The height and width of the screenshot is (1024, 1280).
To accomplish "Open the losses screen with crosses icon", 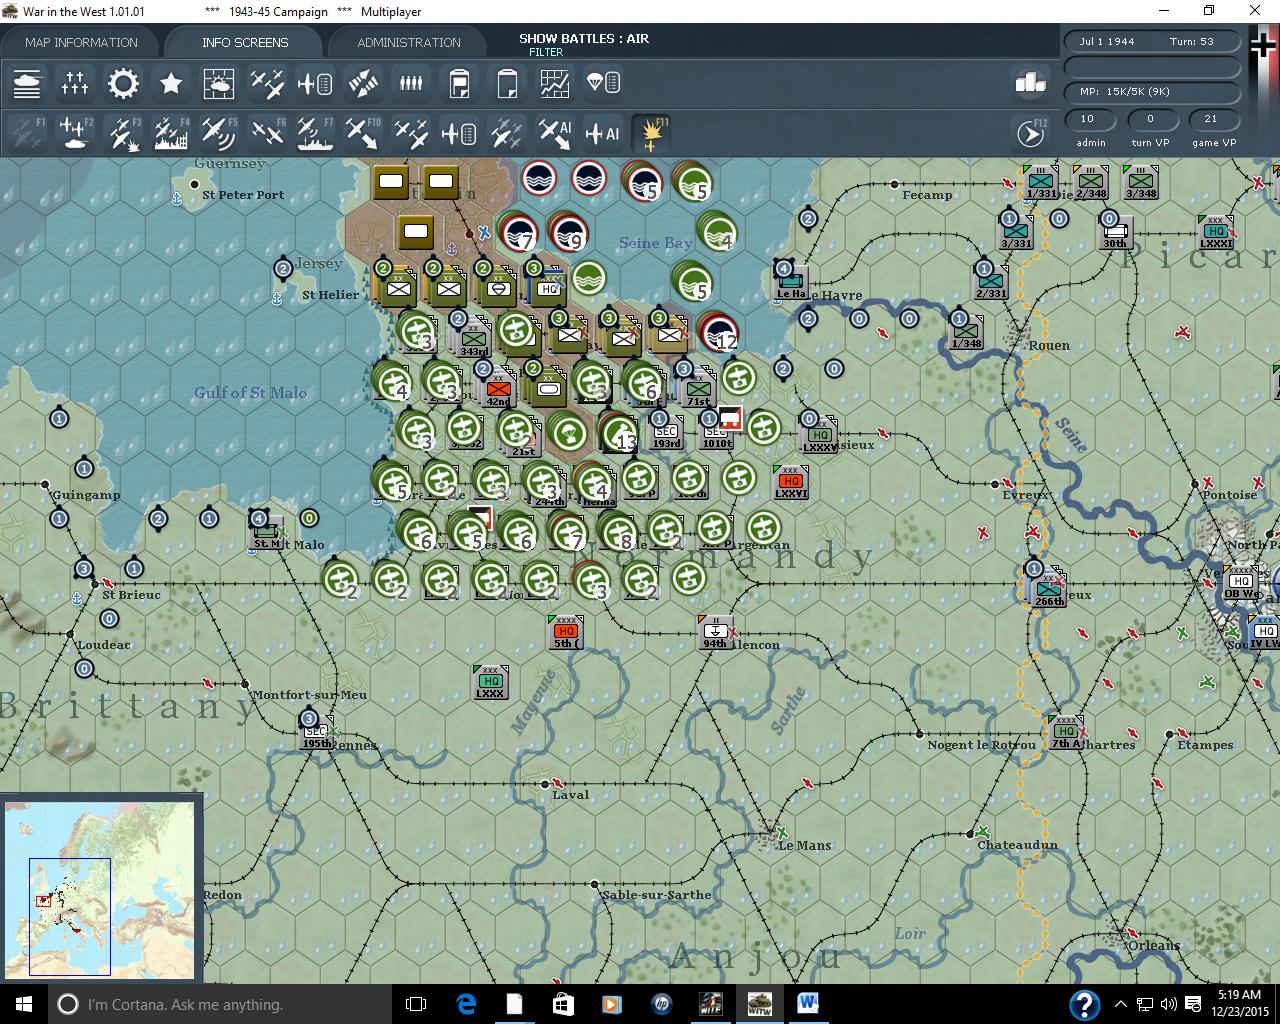I will coord(75,83).
